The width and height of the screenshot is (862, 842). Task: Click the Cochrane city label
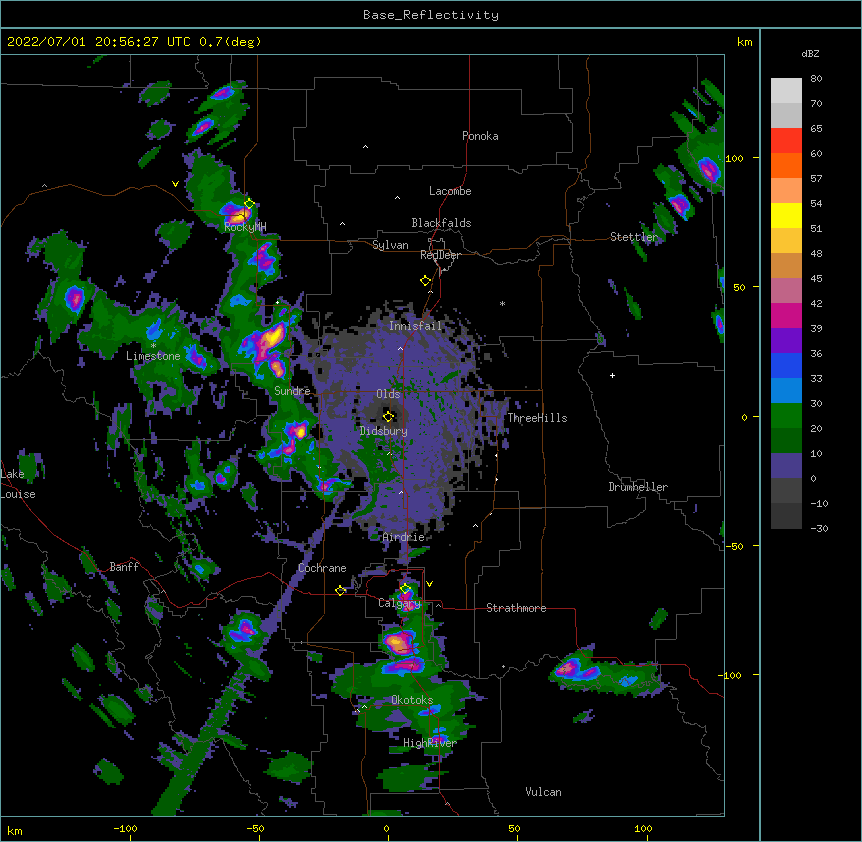point(322,568)
